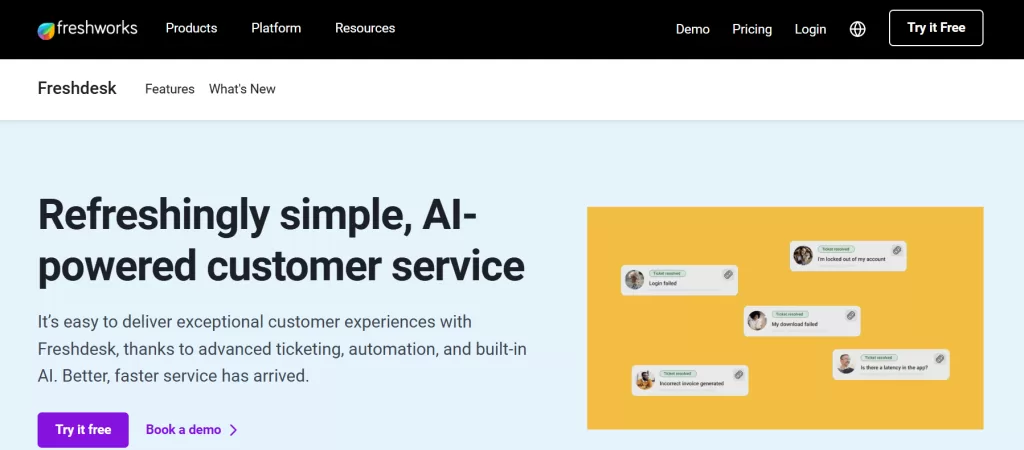This screenshot has height=450, width=1024.
Task: Click paperclip icon on "Login failed" ticket
Action: click(x=728, y=274)
